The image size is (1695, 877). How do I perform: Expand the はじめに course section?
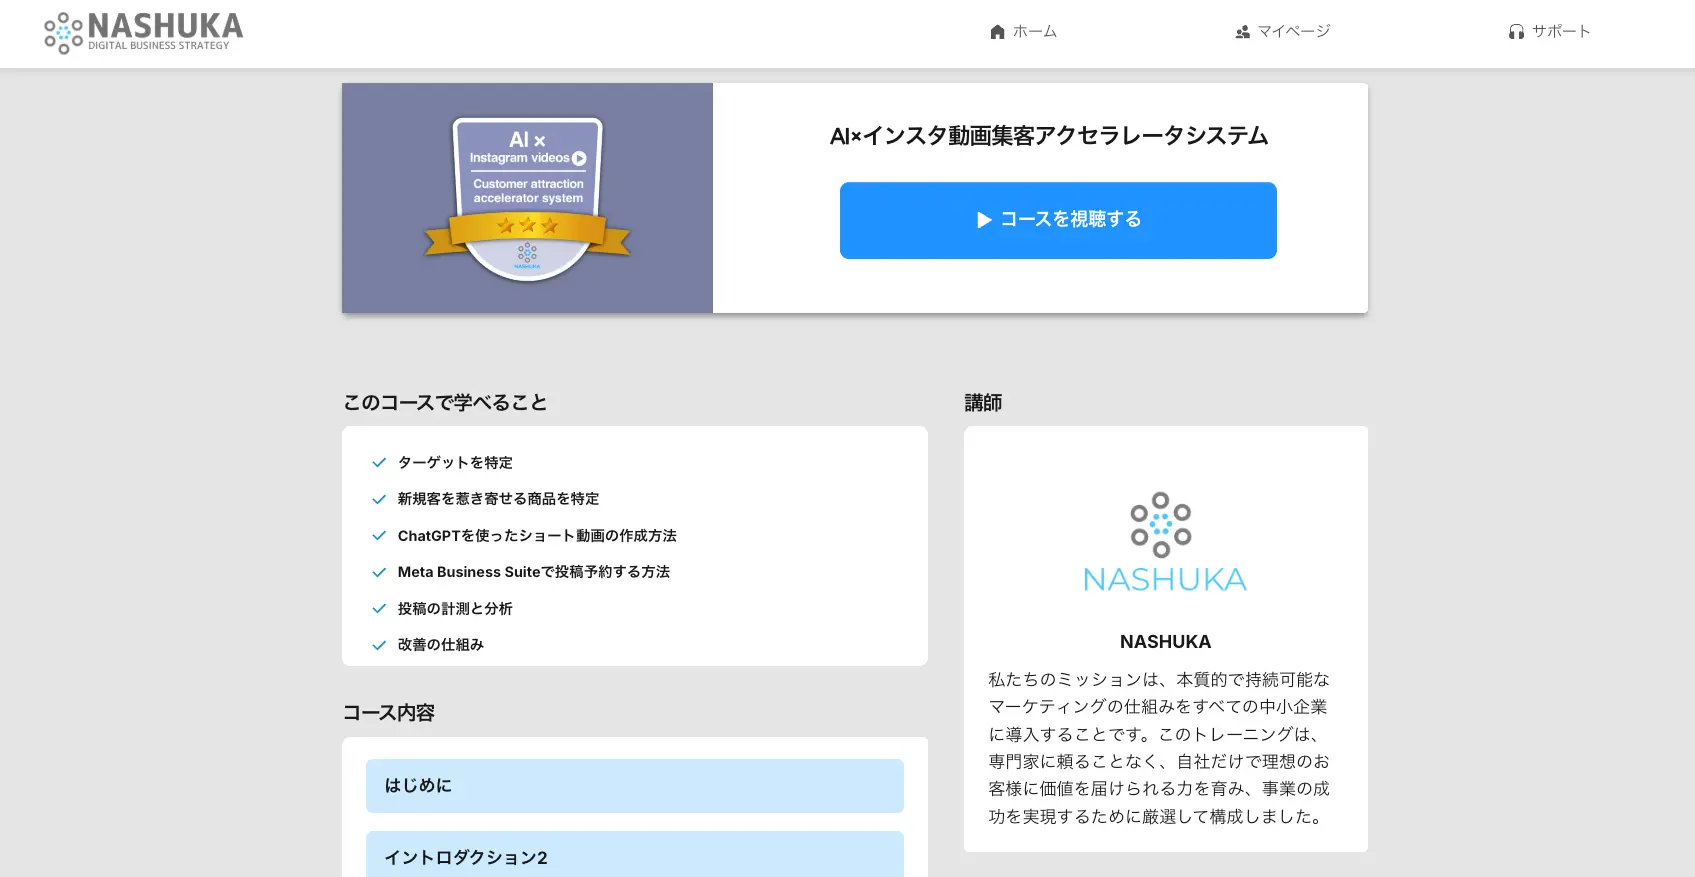[x=635, y=786]
